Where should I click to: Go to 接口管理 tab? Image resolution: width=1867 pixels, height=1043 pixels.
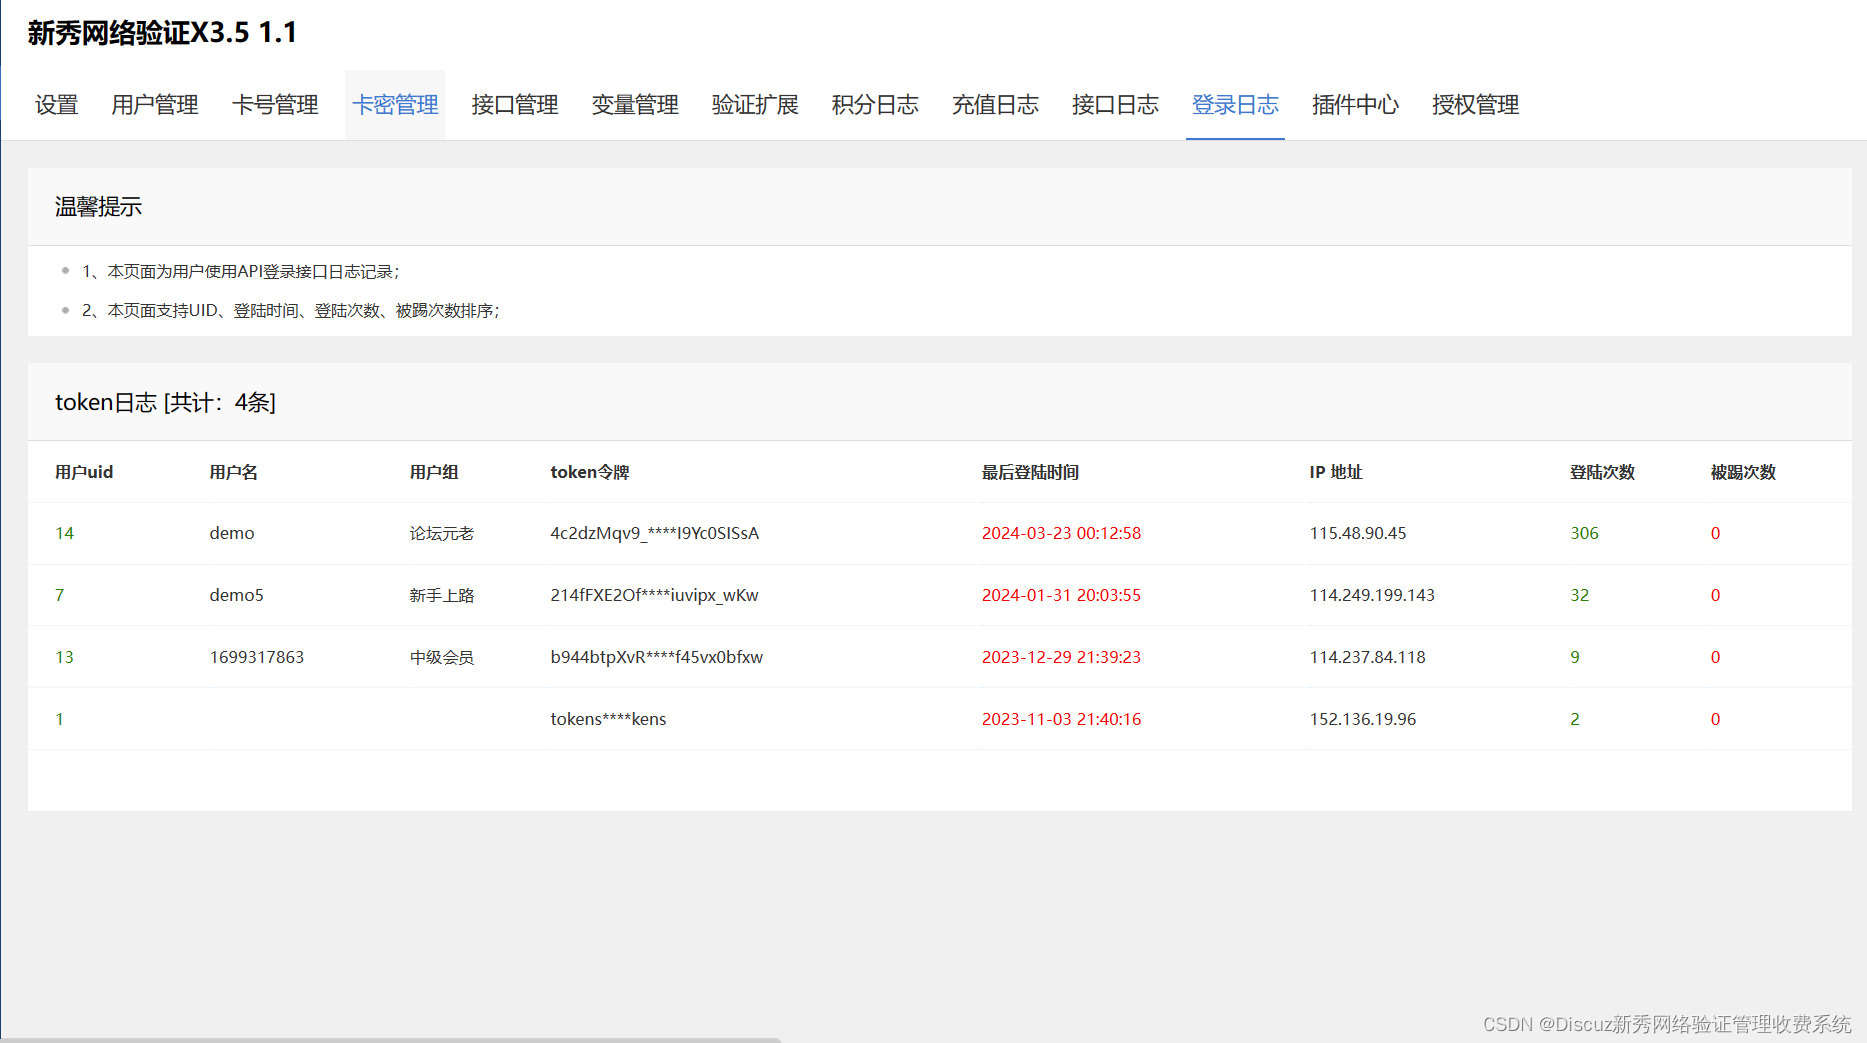pos(515,105)
